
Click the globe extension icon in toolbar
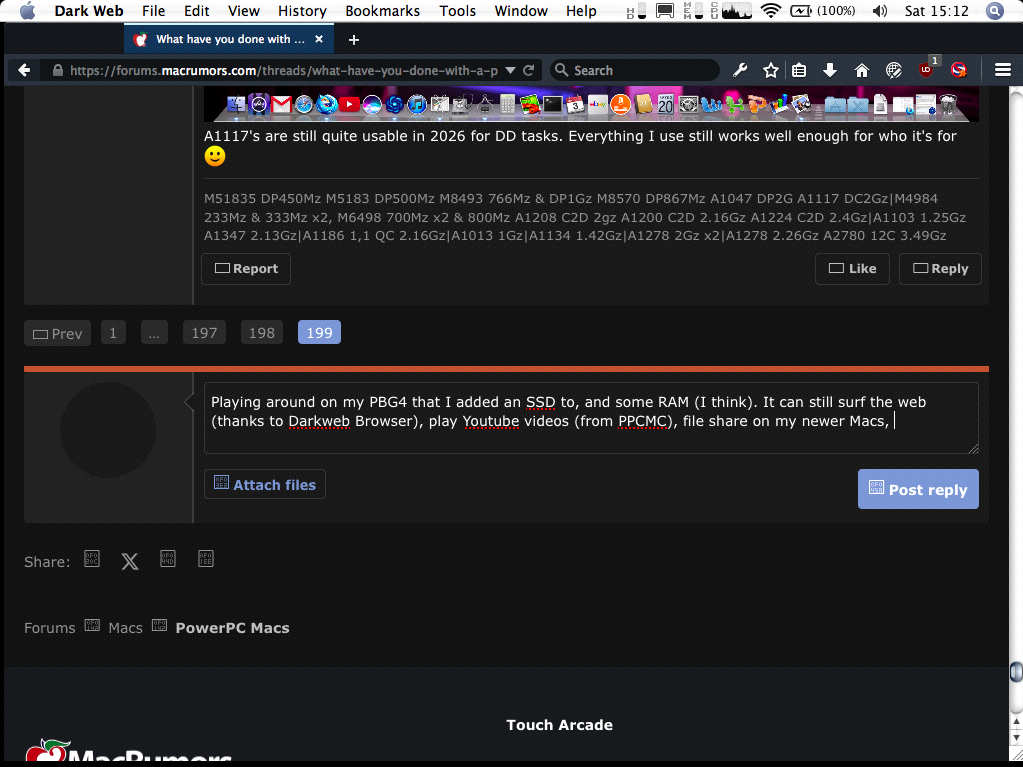pyautogui.click(x=892, y=70)
